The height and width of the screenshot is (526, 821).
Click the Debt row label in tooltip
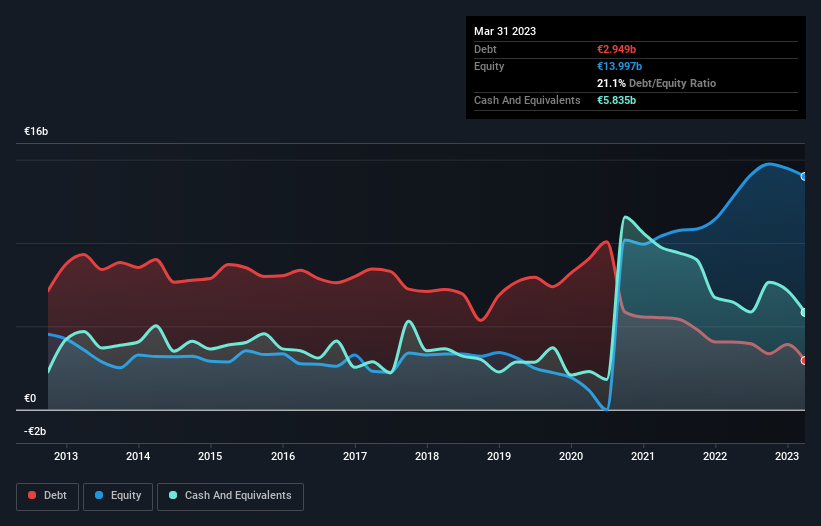485,49
